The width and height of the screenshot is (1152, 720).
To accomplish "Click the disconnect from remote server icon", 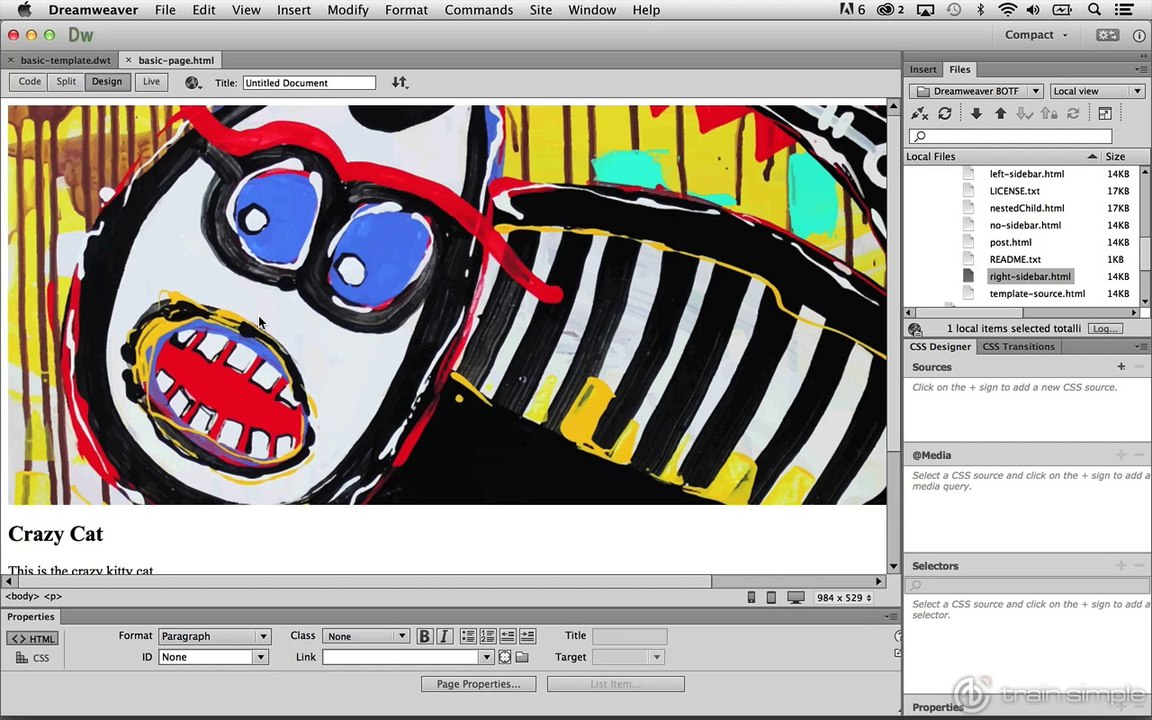I will 919,113.
